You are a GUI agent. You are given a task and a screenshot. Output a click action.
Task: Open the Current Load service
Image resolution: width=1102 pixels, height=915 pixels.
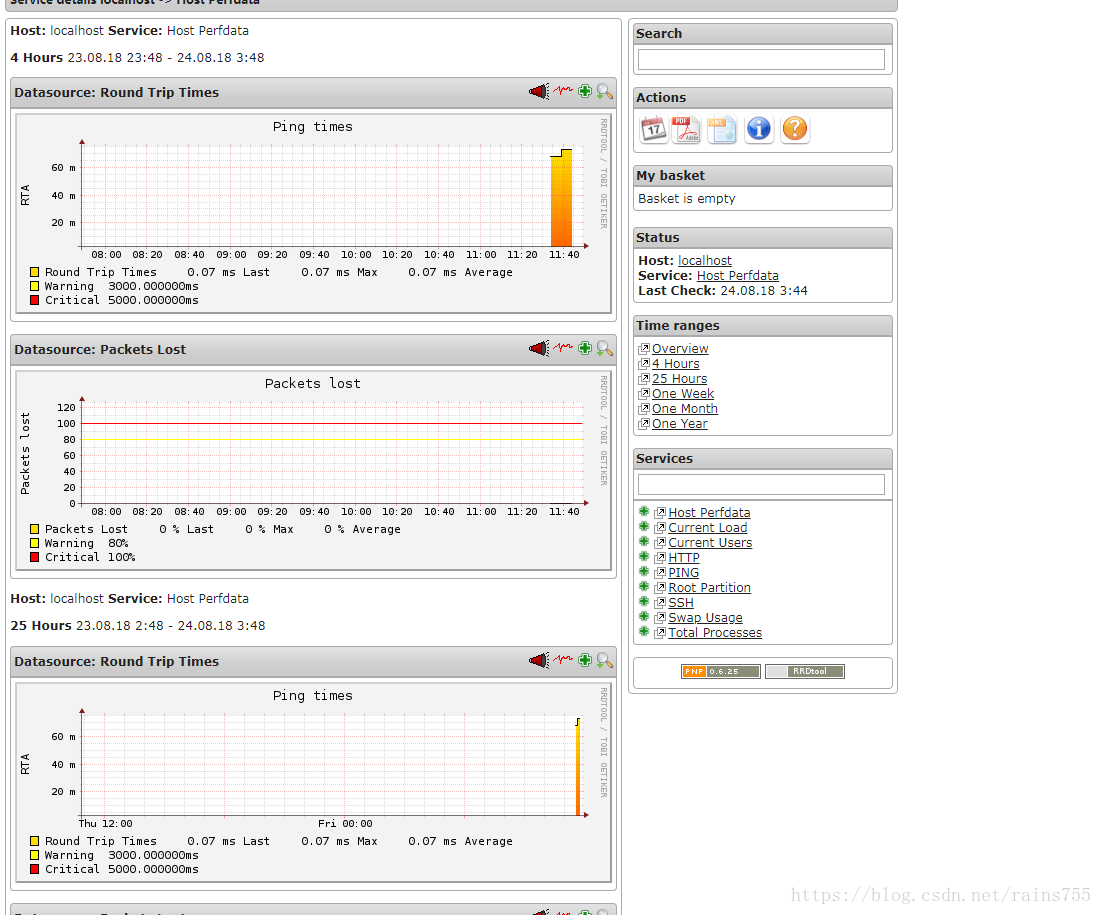tap(708, 528)
